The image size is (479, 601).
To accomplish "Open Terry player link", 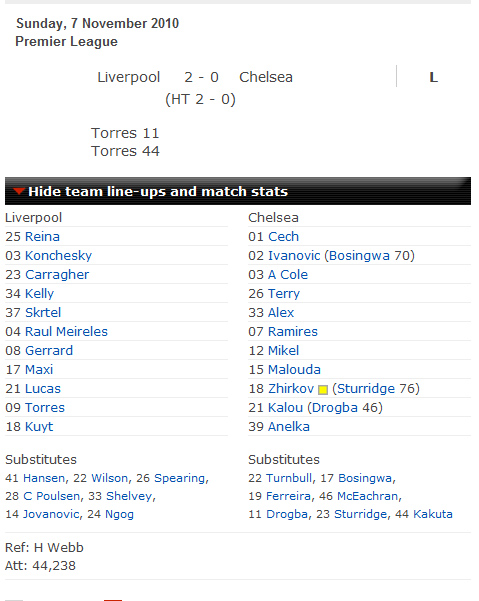I will point(284,294).
